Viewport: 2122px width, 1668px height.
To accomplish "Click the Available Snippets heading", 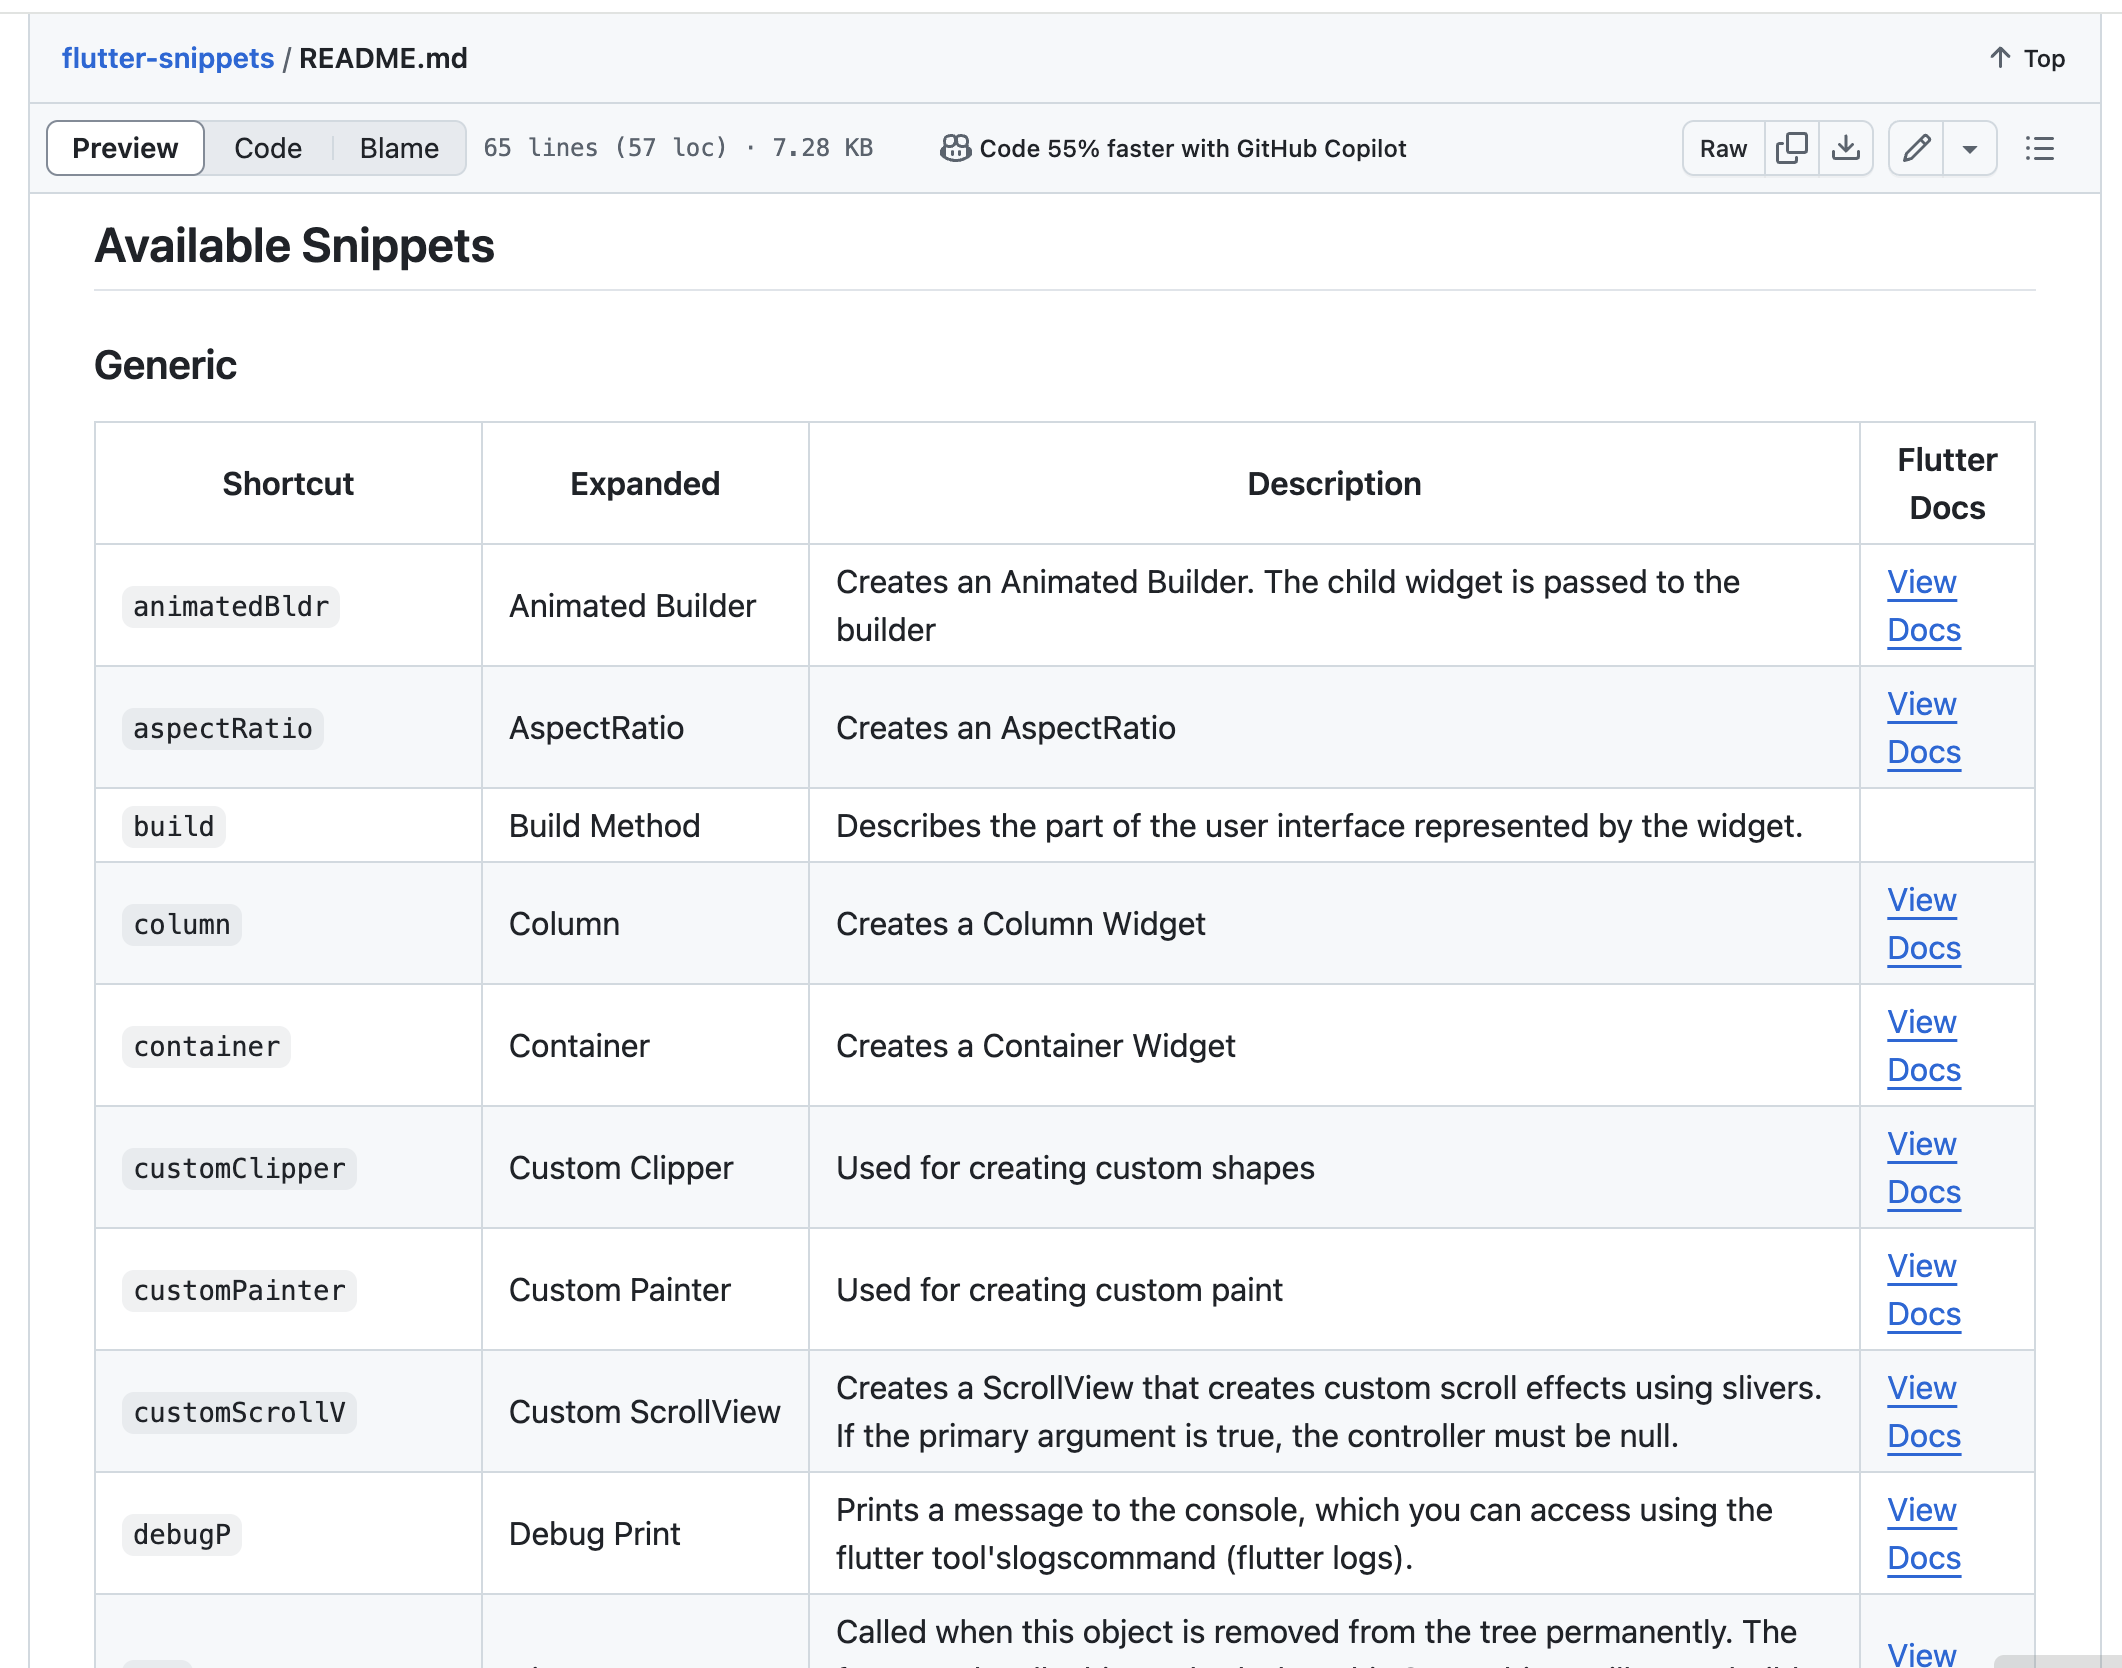I will pyautogui.click(x=294, y=246).
